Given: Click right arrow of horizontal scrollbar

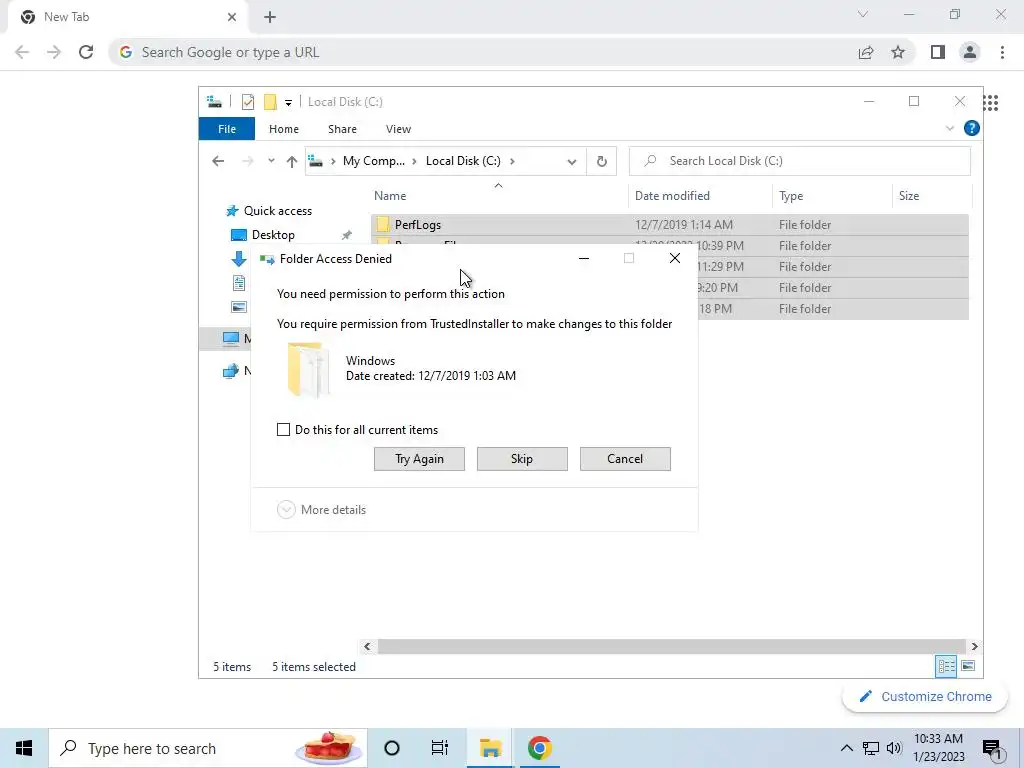Looking at the screenshot, I should (974, 647).
